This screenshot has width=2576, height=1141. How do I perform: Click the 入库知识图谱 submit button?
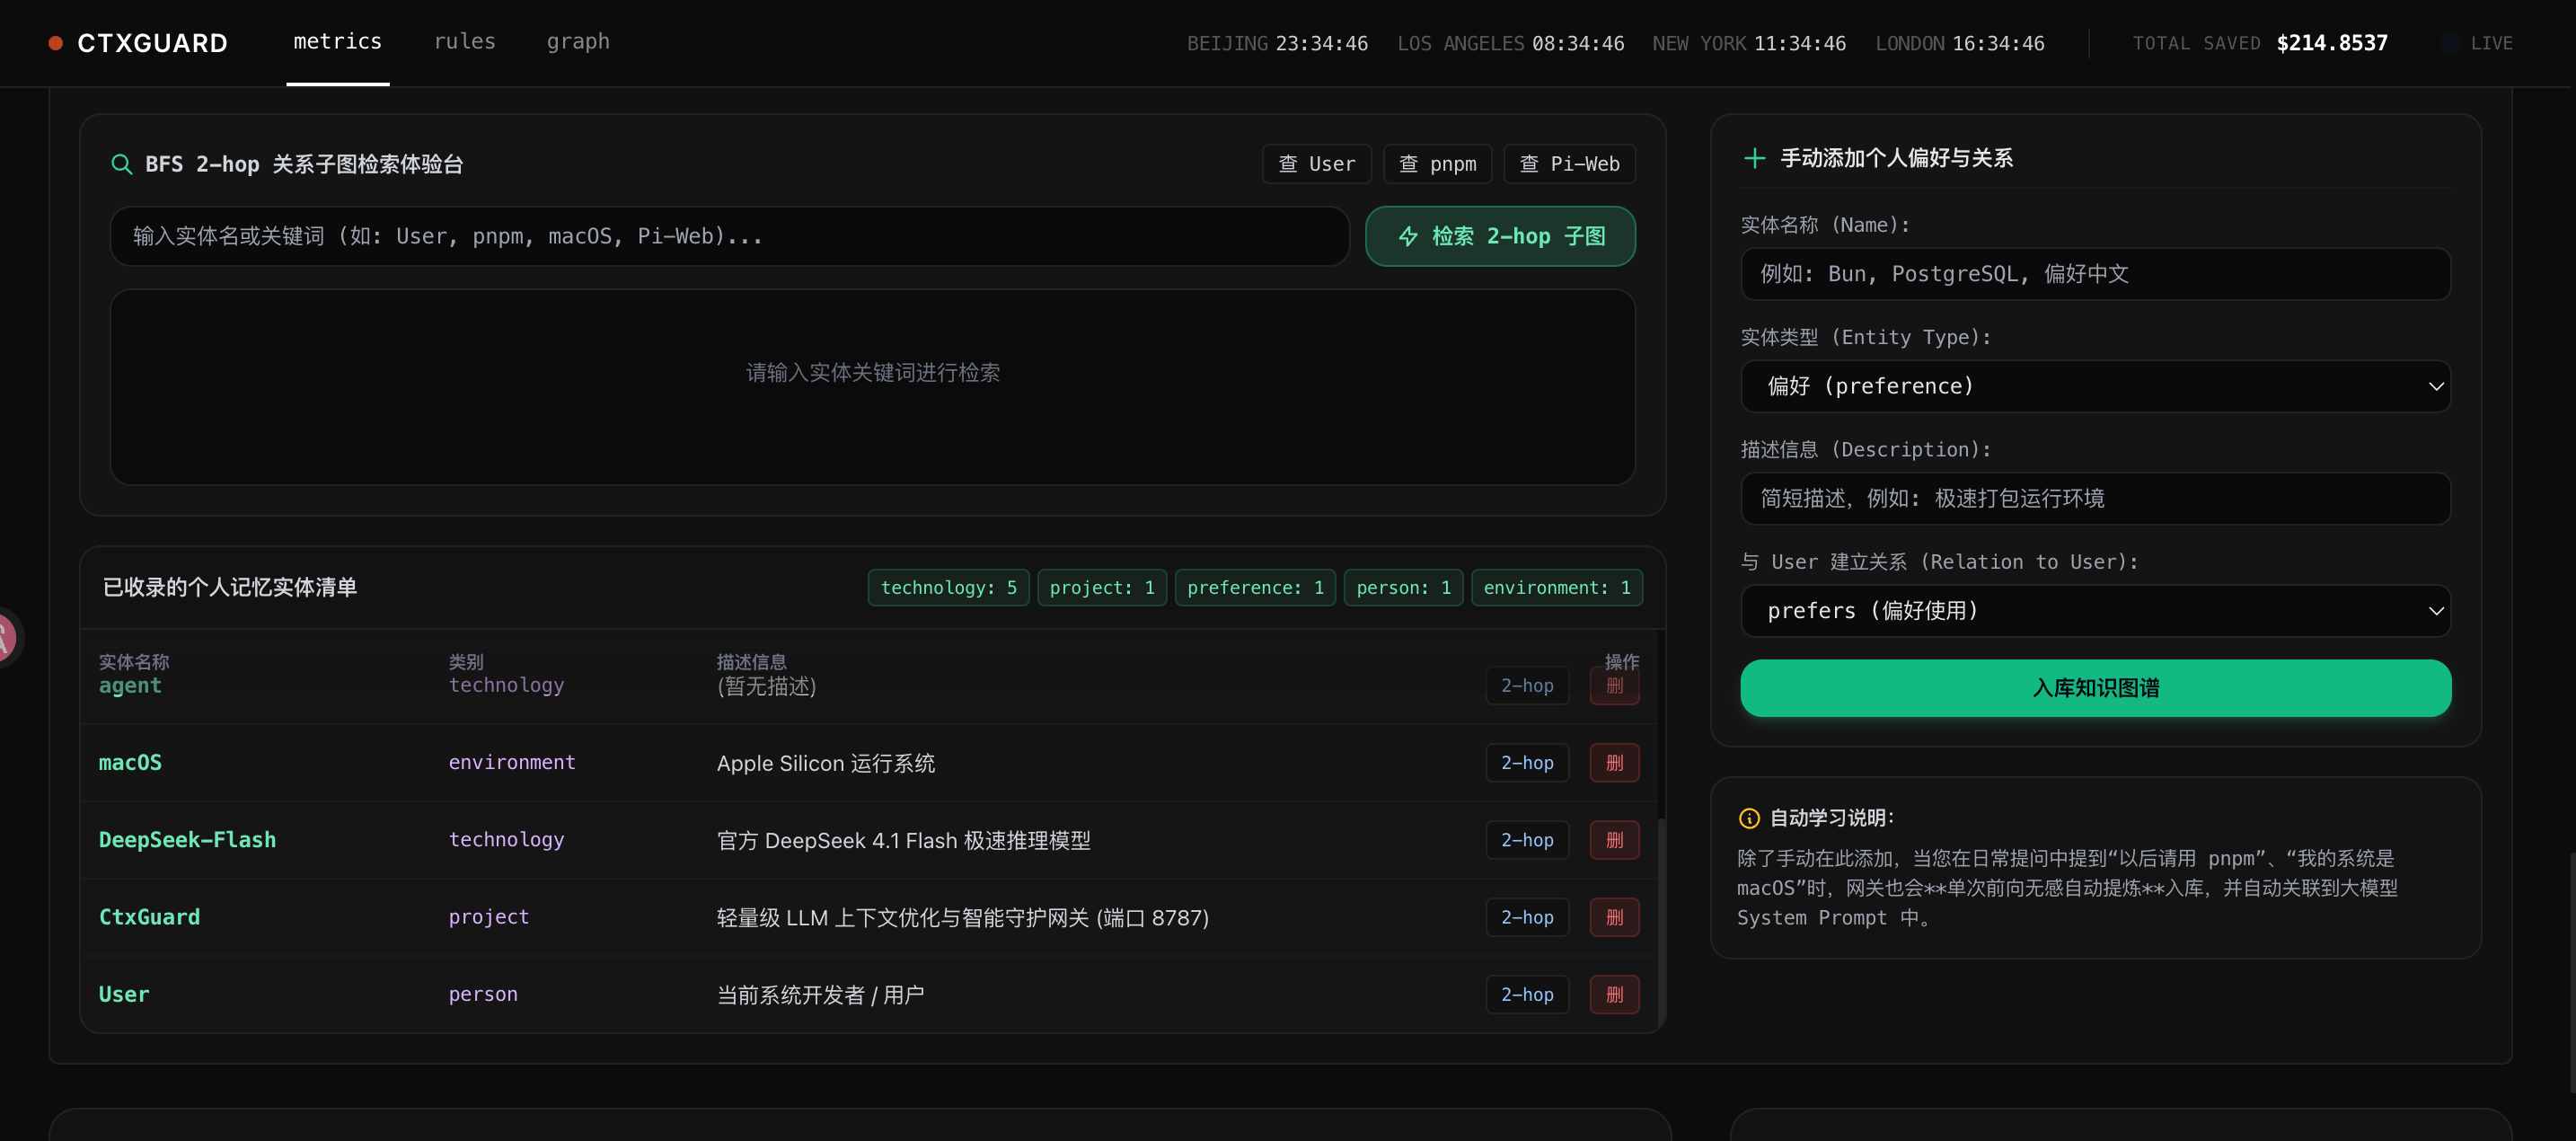coord(2095,688)
